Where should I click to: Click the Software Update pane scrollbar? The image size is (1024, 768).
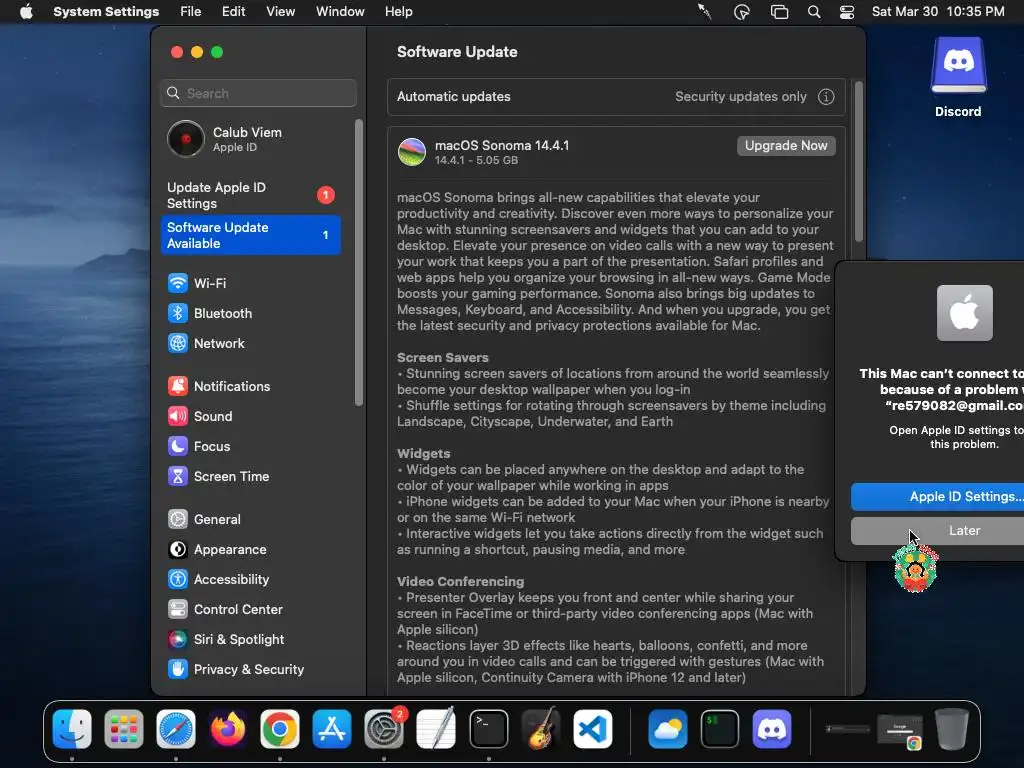(859, 161)
